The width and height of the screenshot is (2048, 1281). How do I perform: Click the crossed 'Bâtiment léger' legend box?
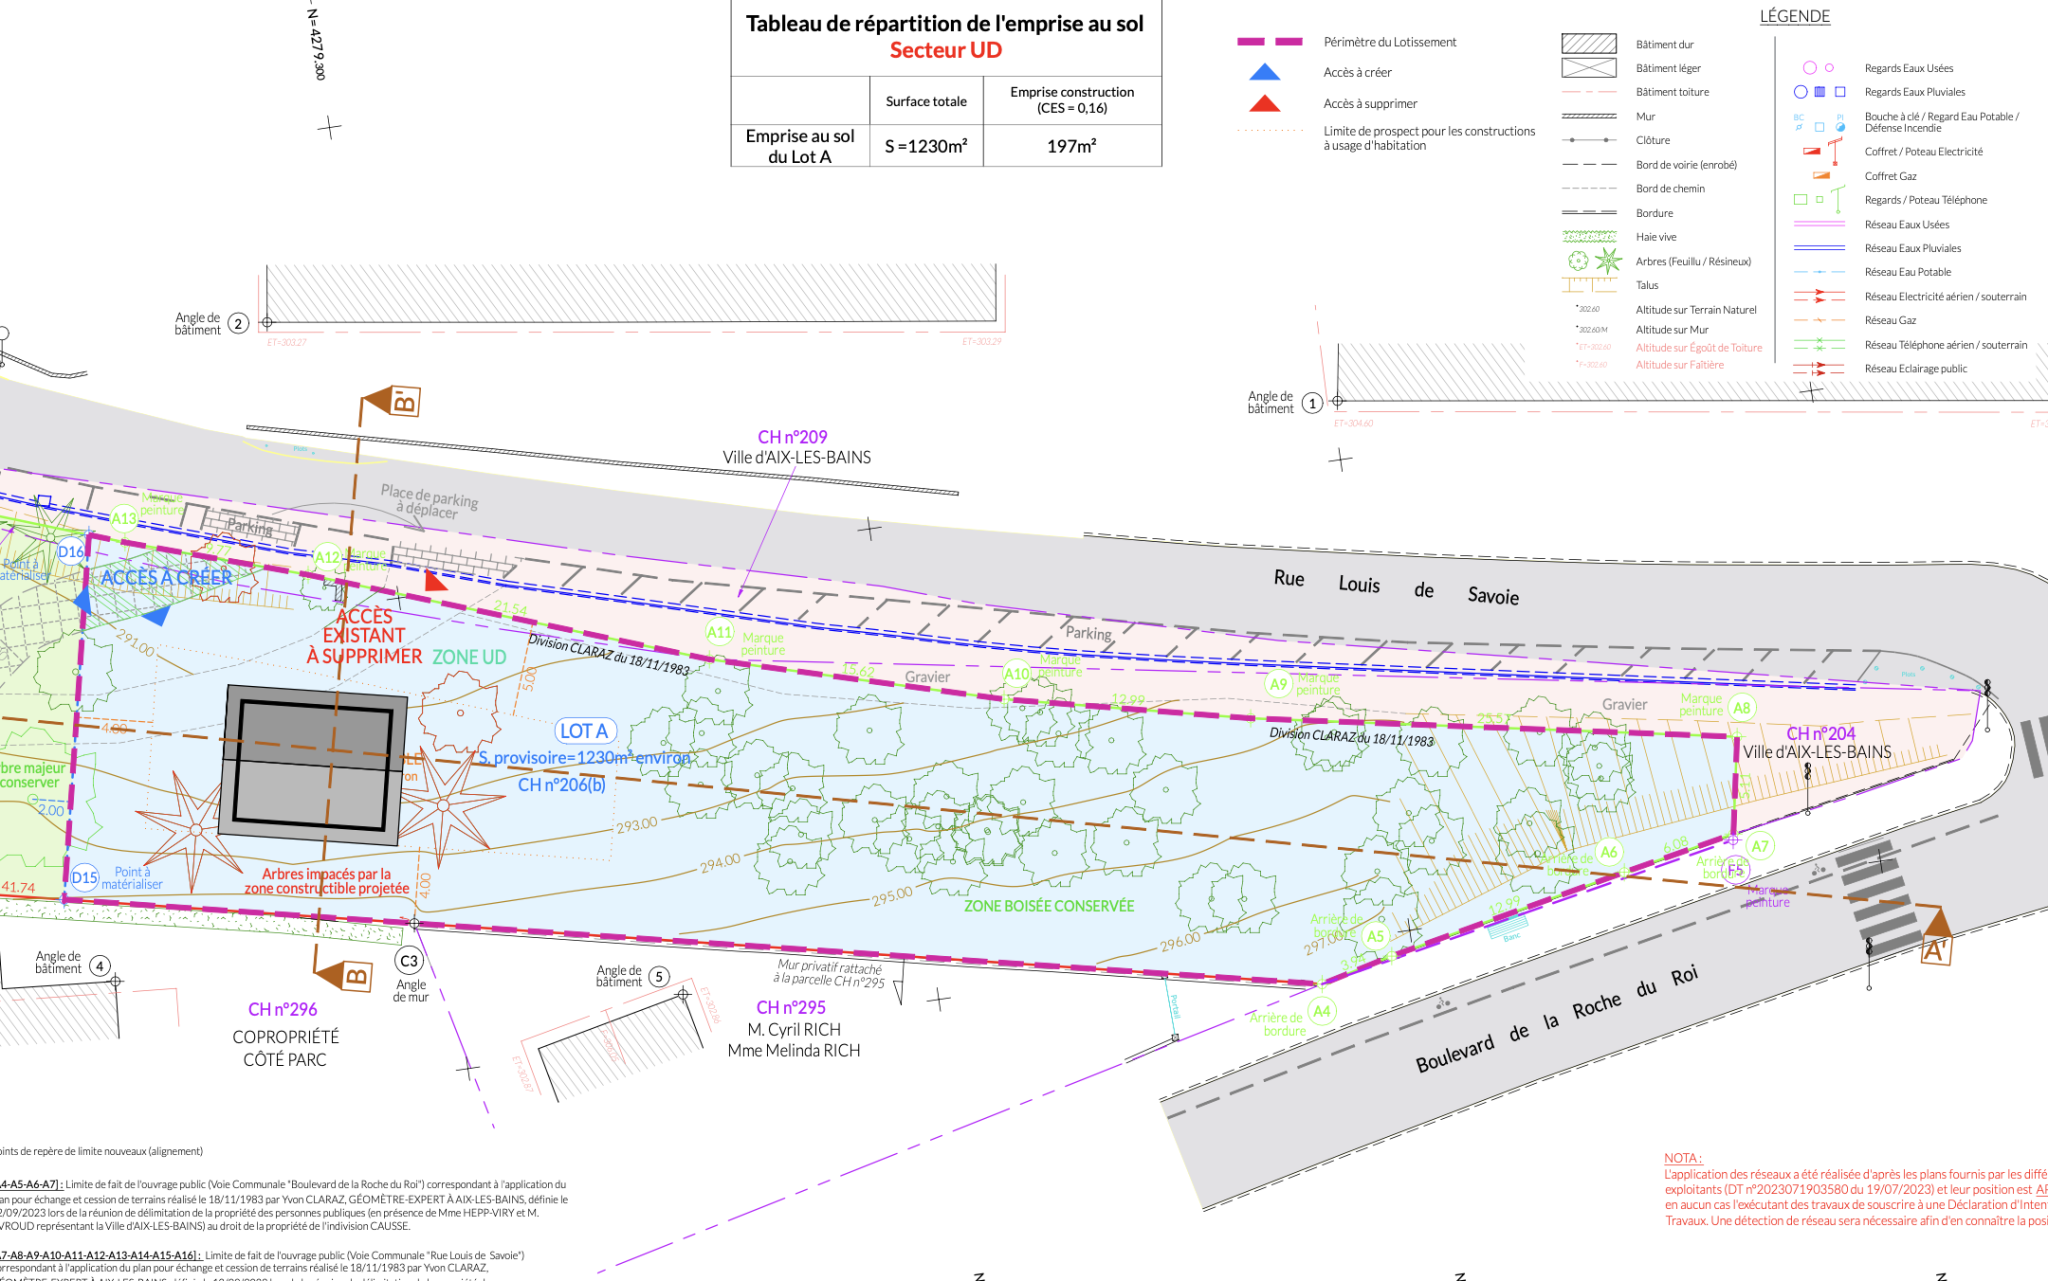click(1589, 68)
